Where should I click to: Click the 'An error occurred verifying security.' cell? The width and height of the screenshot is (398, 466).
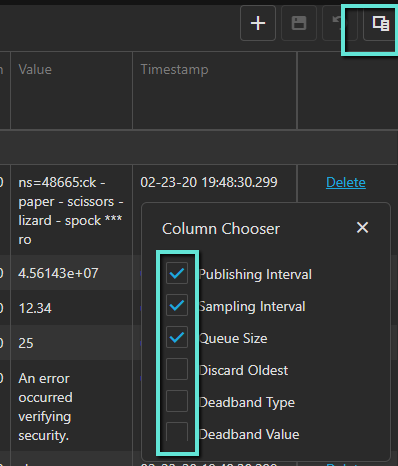(x=71, y=406)
